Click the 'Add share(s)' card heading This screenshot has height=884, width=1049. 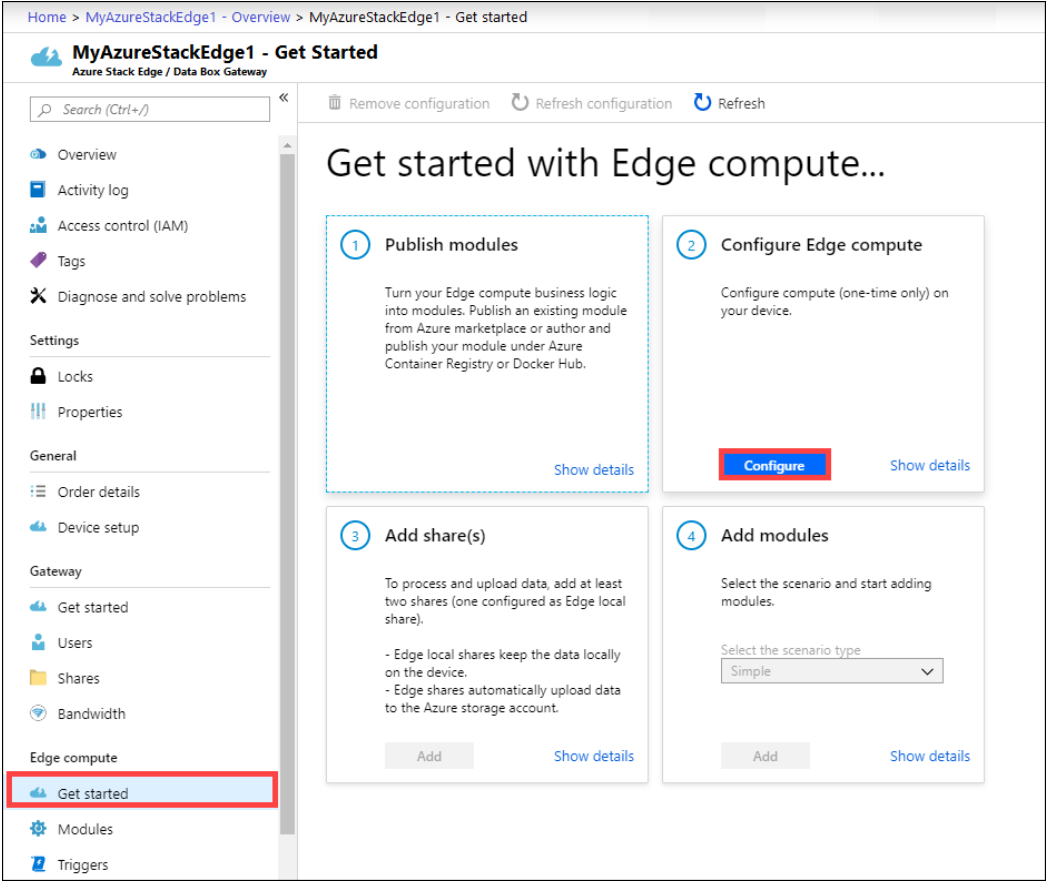point(435,535)
